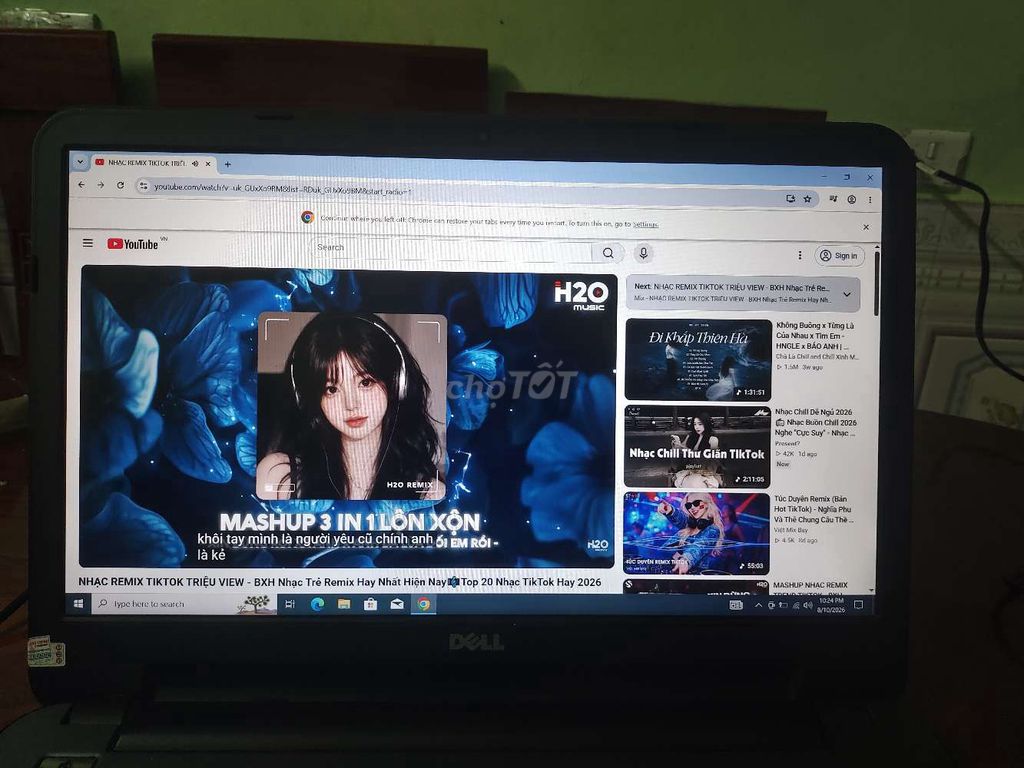Open 'Túc Duyên Remix (Bản Hot TikTok)' title

pos(813,509)
